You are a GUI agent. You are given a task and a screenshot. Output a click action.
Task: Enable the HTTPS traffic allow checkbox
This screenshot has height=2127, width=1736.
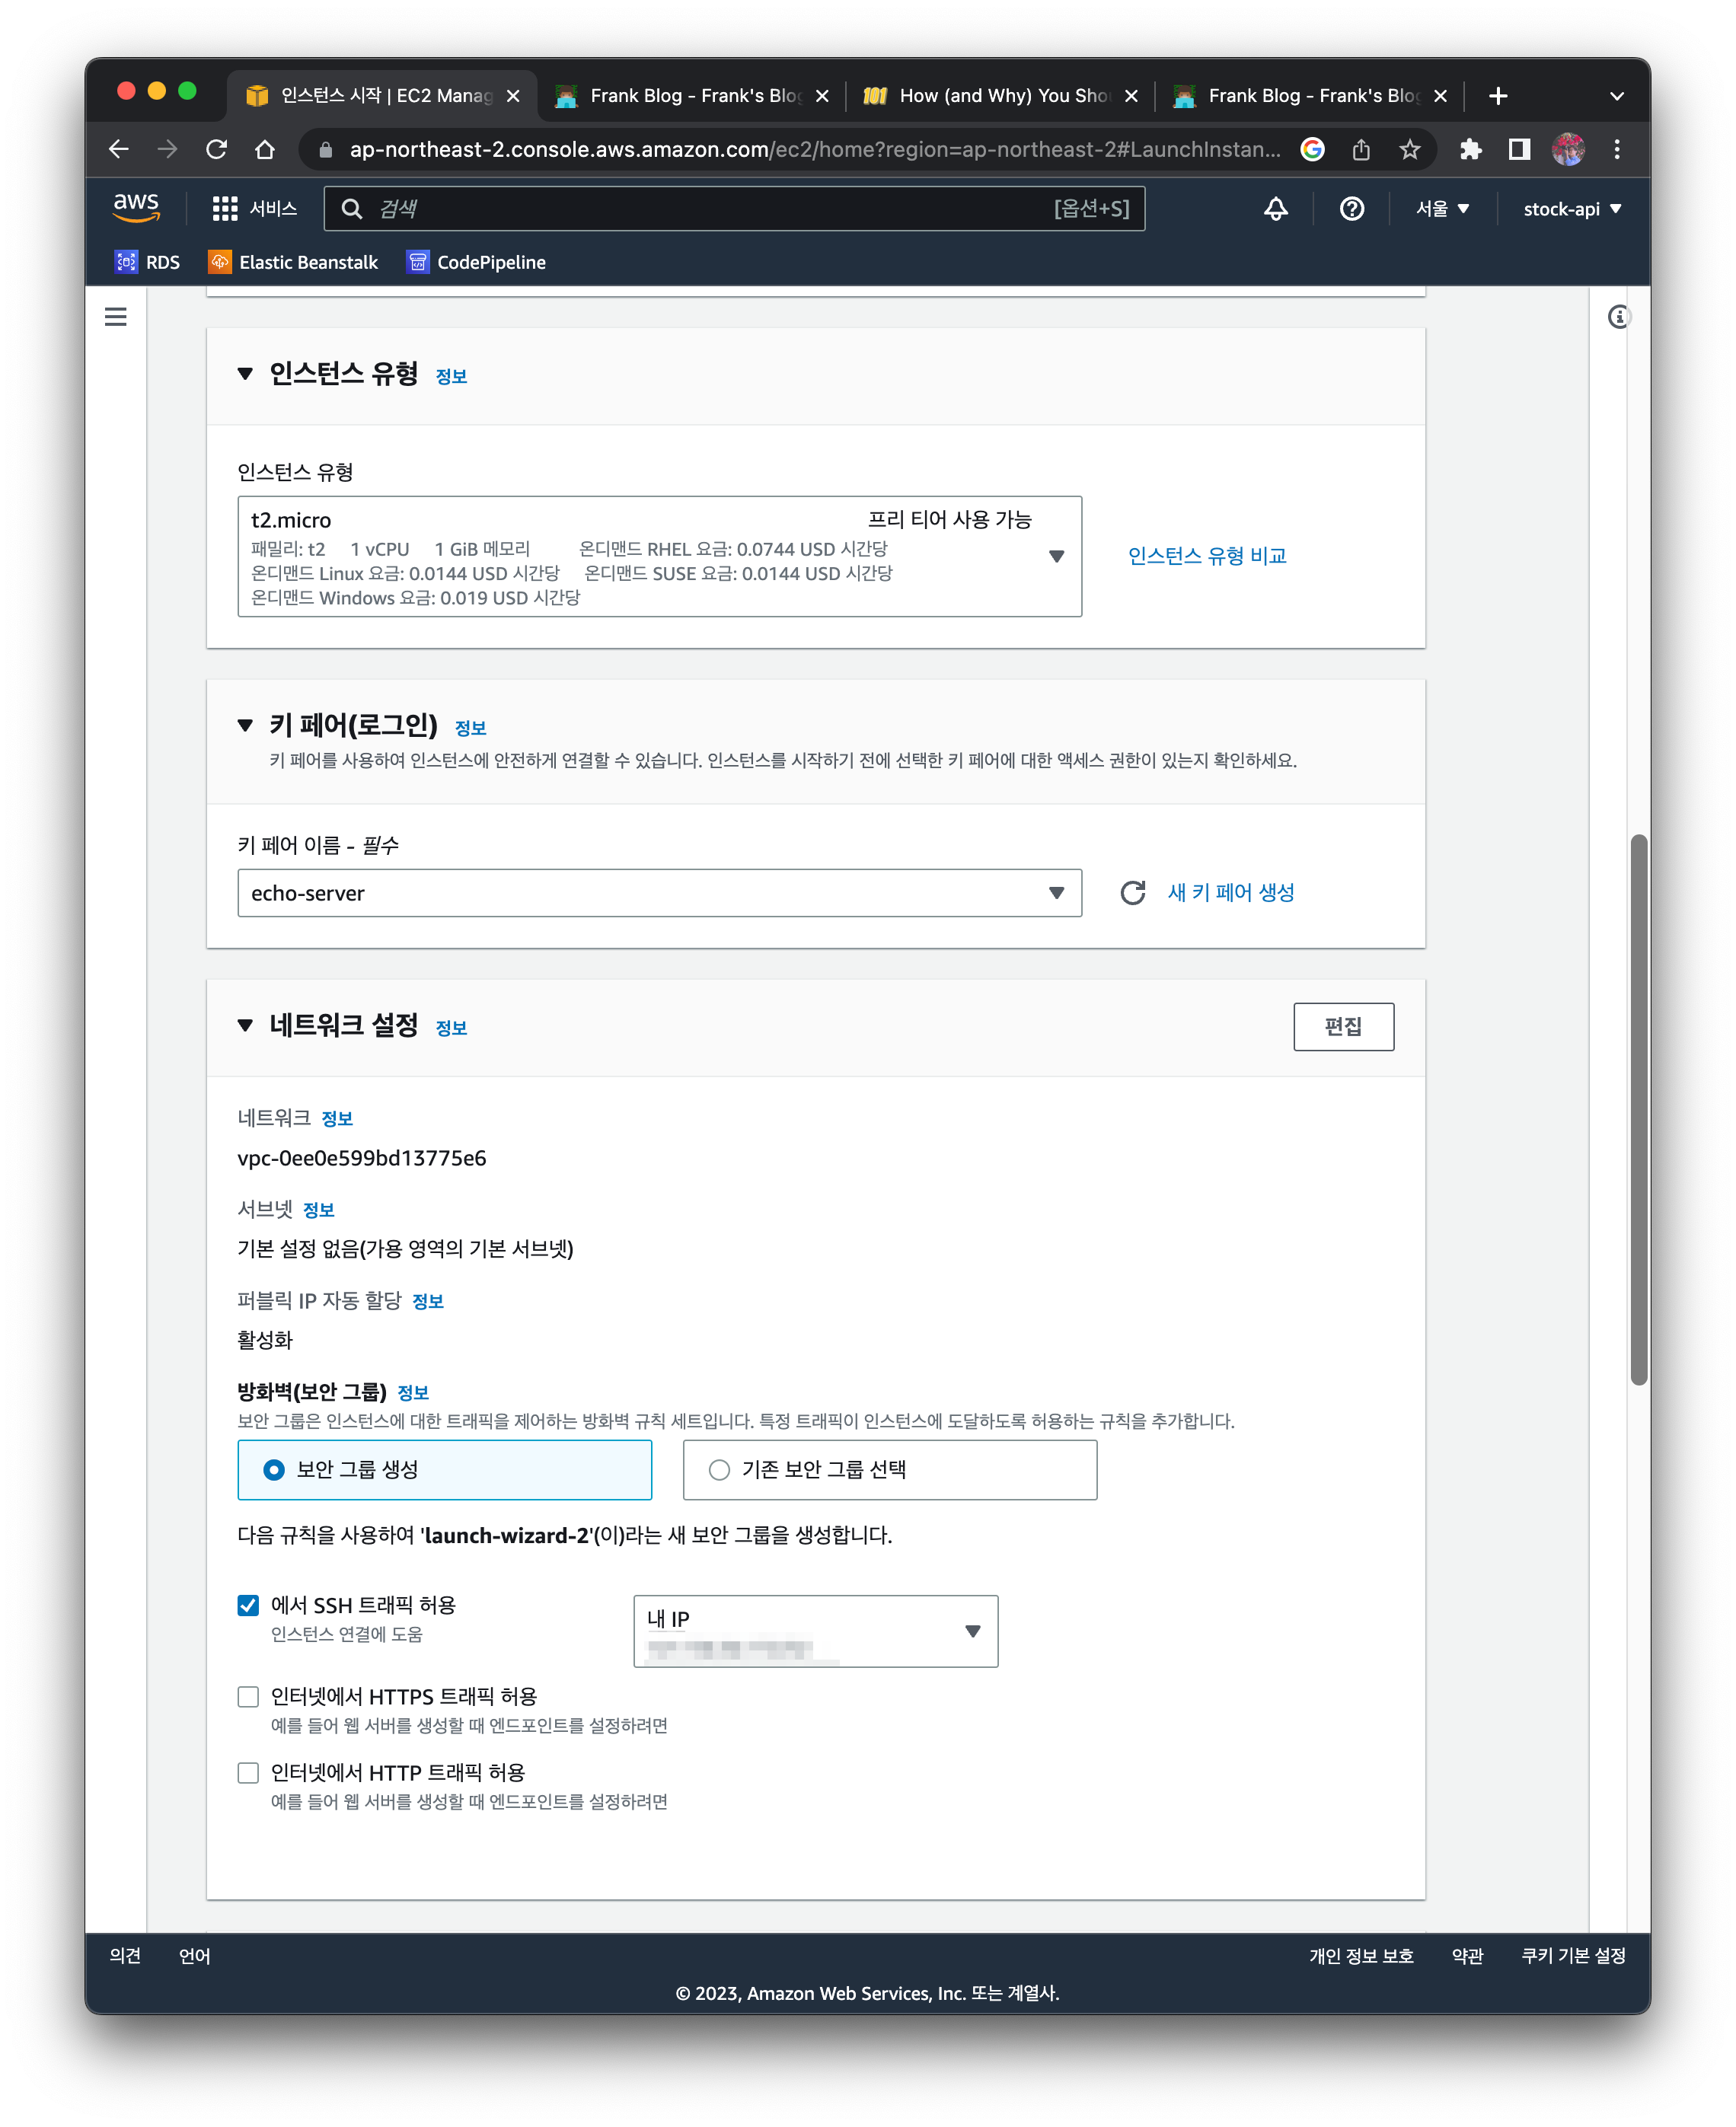[x=248, y=1696]
